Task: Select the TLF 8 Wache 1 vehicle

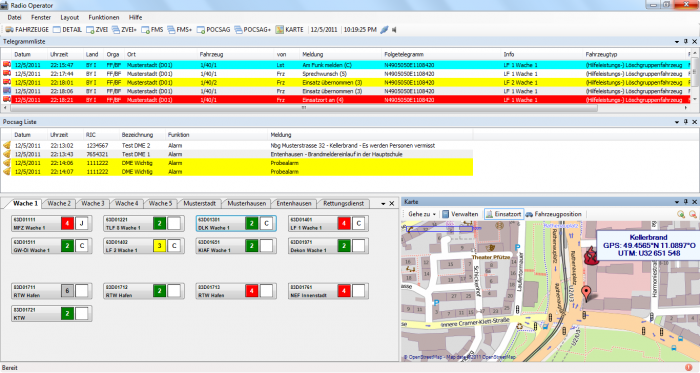Action: click(144, 223)
